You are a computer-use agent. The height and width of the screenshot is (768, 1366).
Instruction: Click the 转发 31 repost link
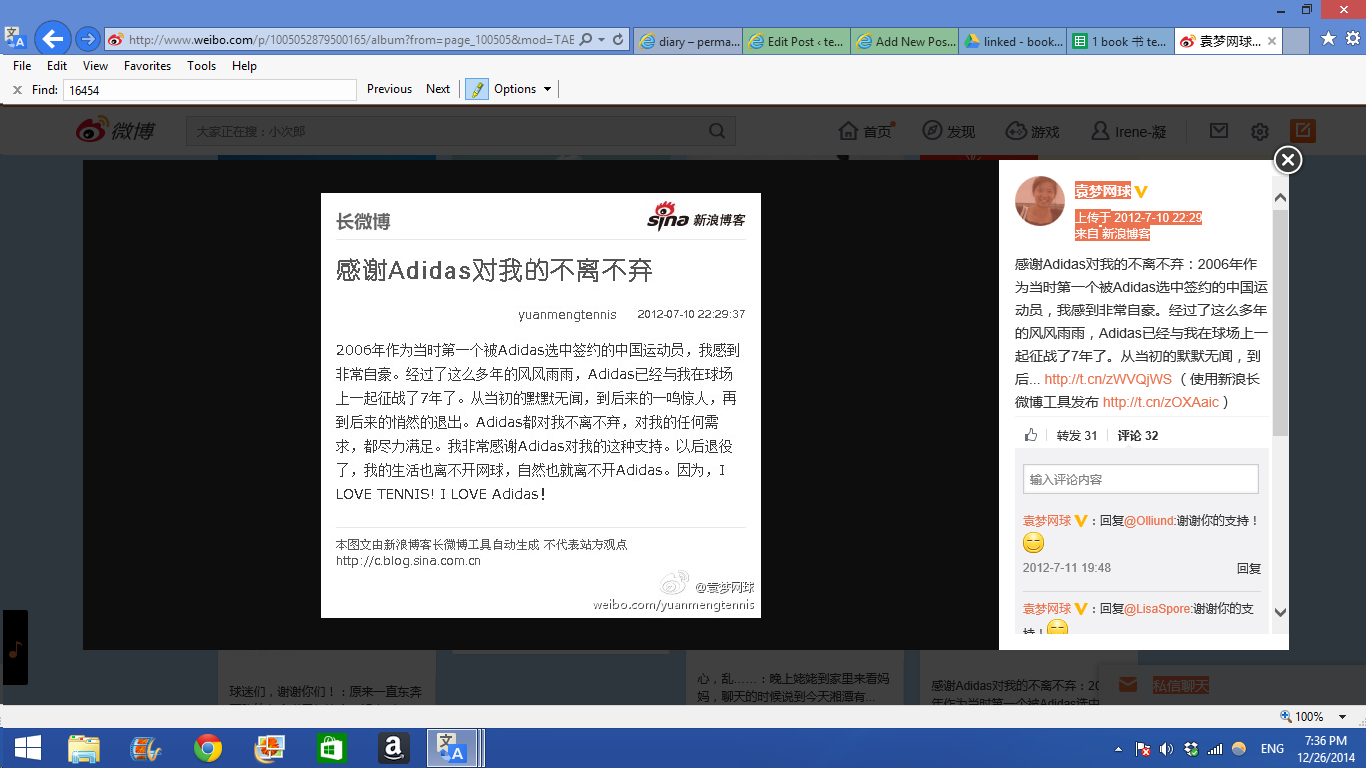tap(1077, 435)
